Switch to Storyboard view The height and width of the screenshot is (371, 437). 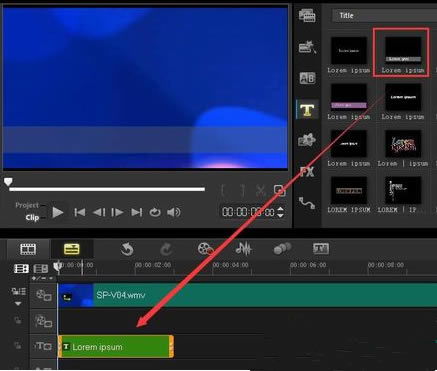(28, 249)
